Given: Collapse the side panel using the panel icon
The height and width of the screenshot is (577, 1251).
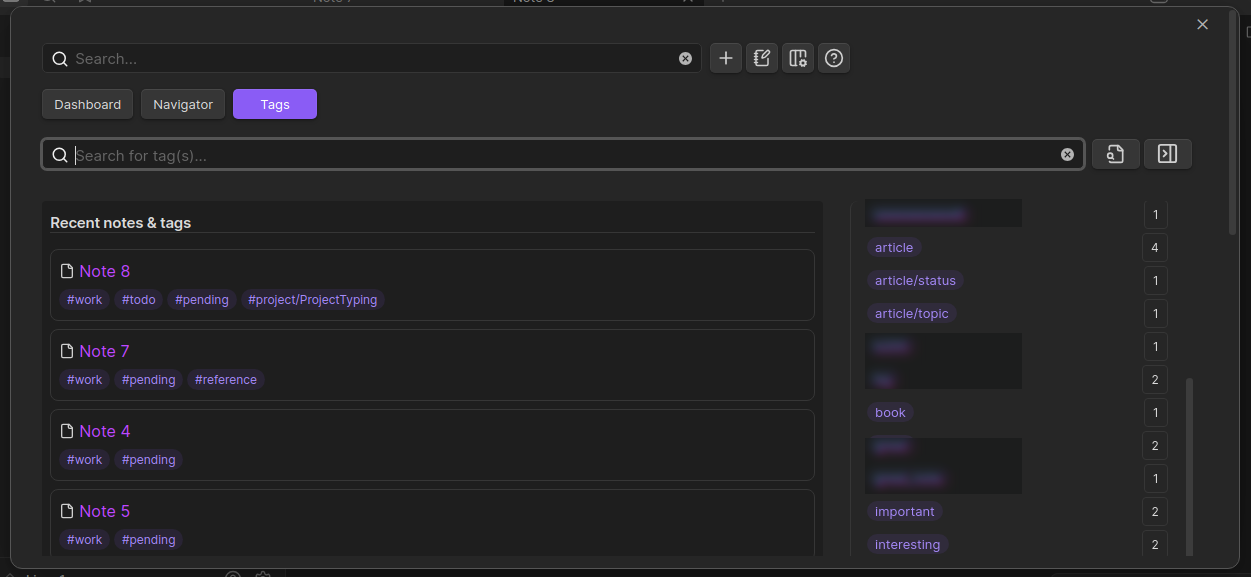Looking at the screenshot, I should (1167, 153).
